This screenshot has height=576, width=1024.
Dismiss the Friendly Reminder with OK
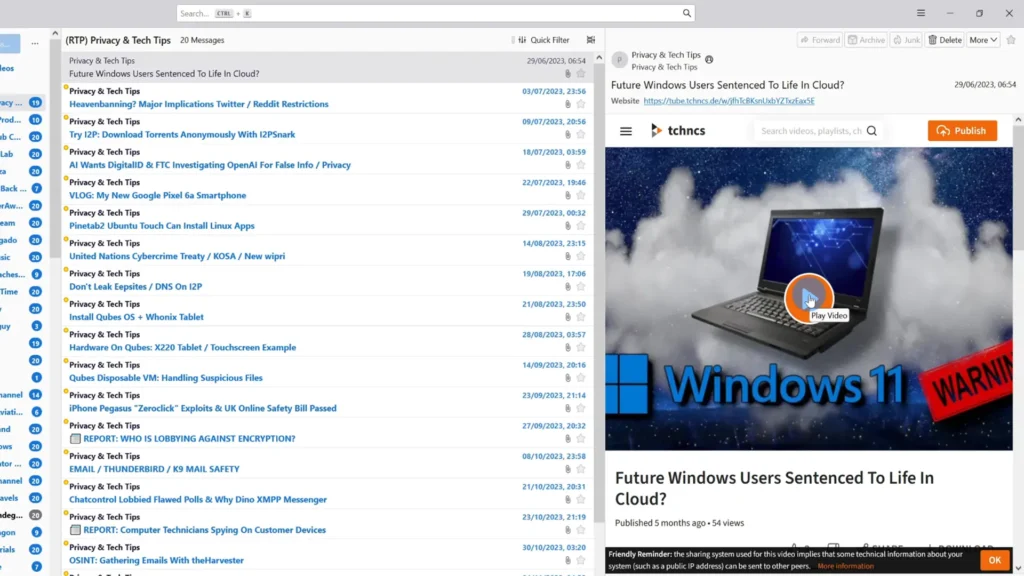point(994,560)
